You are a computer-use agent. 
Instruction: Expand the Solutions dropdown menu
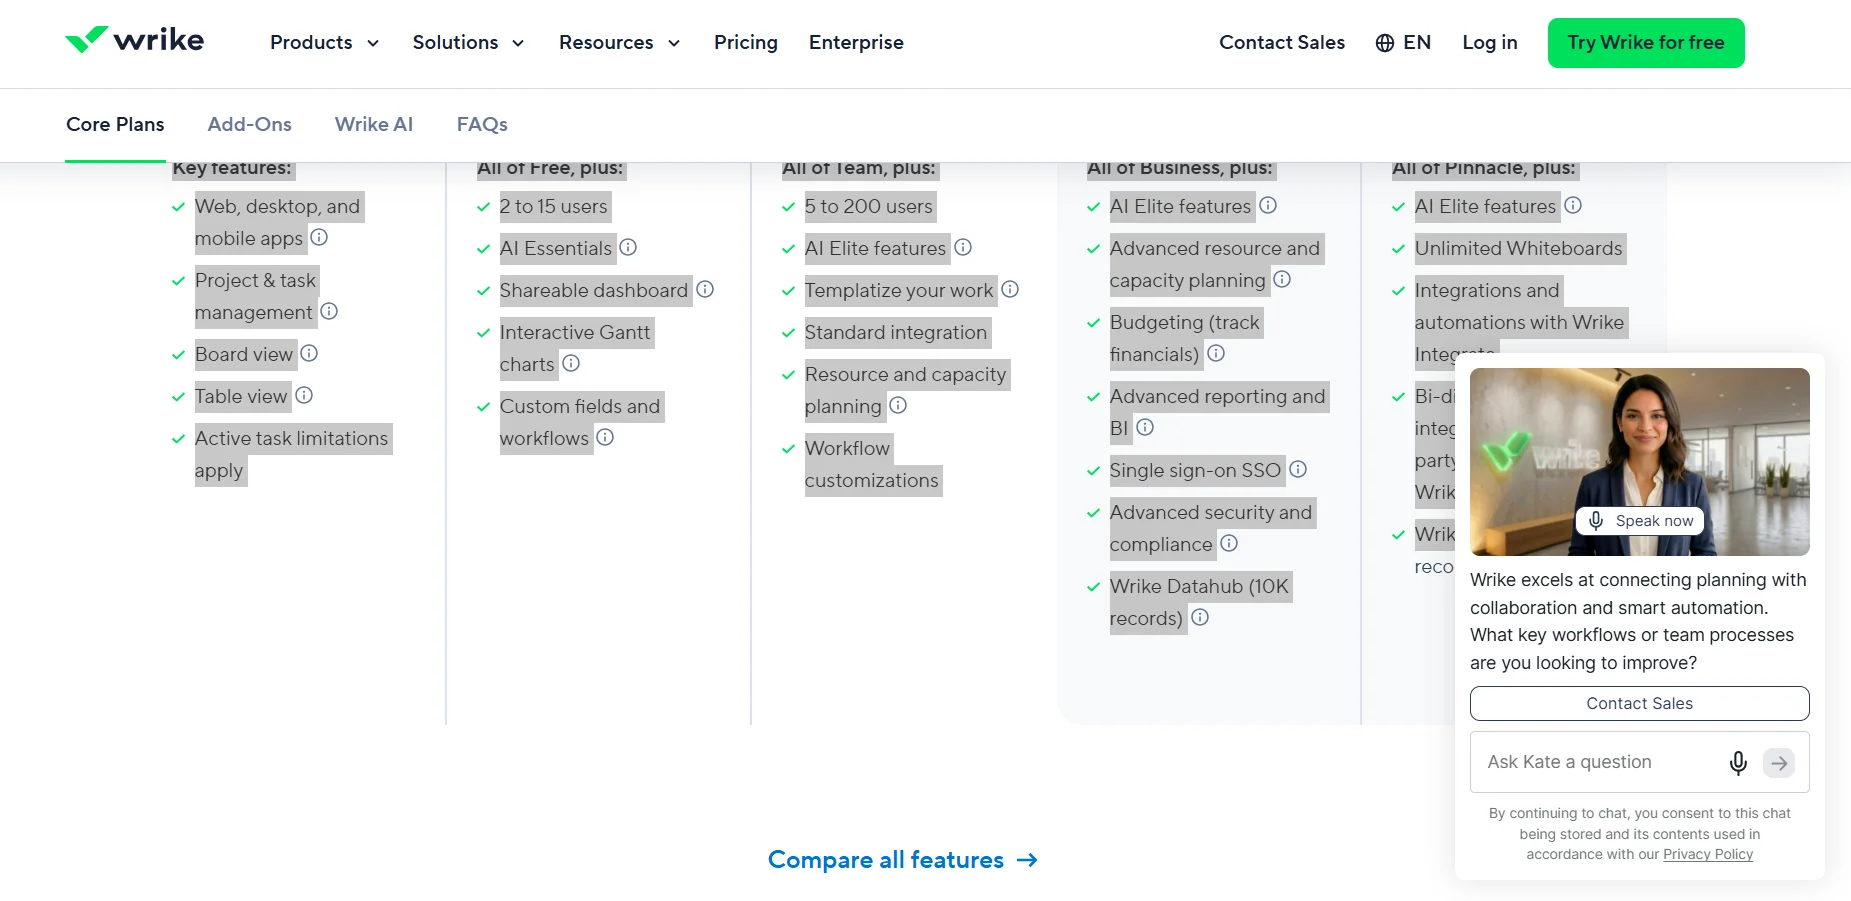point(469,43)
